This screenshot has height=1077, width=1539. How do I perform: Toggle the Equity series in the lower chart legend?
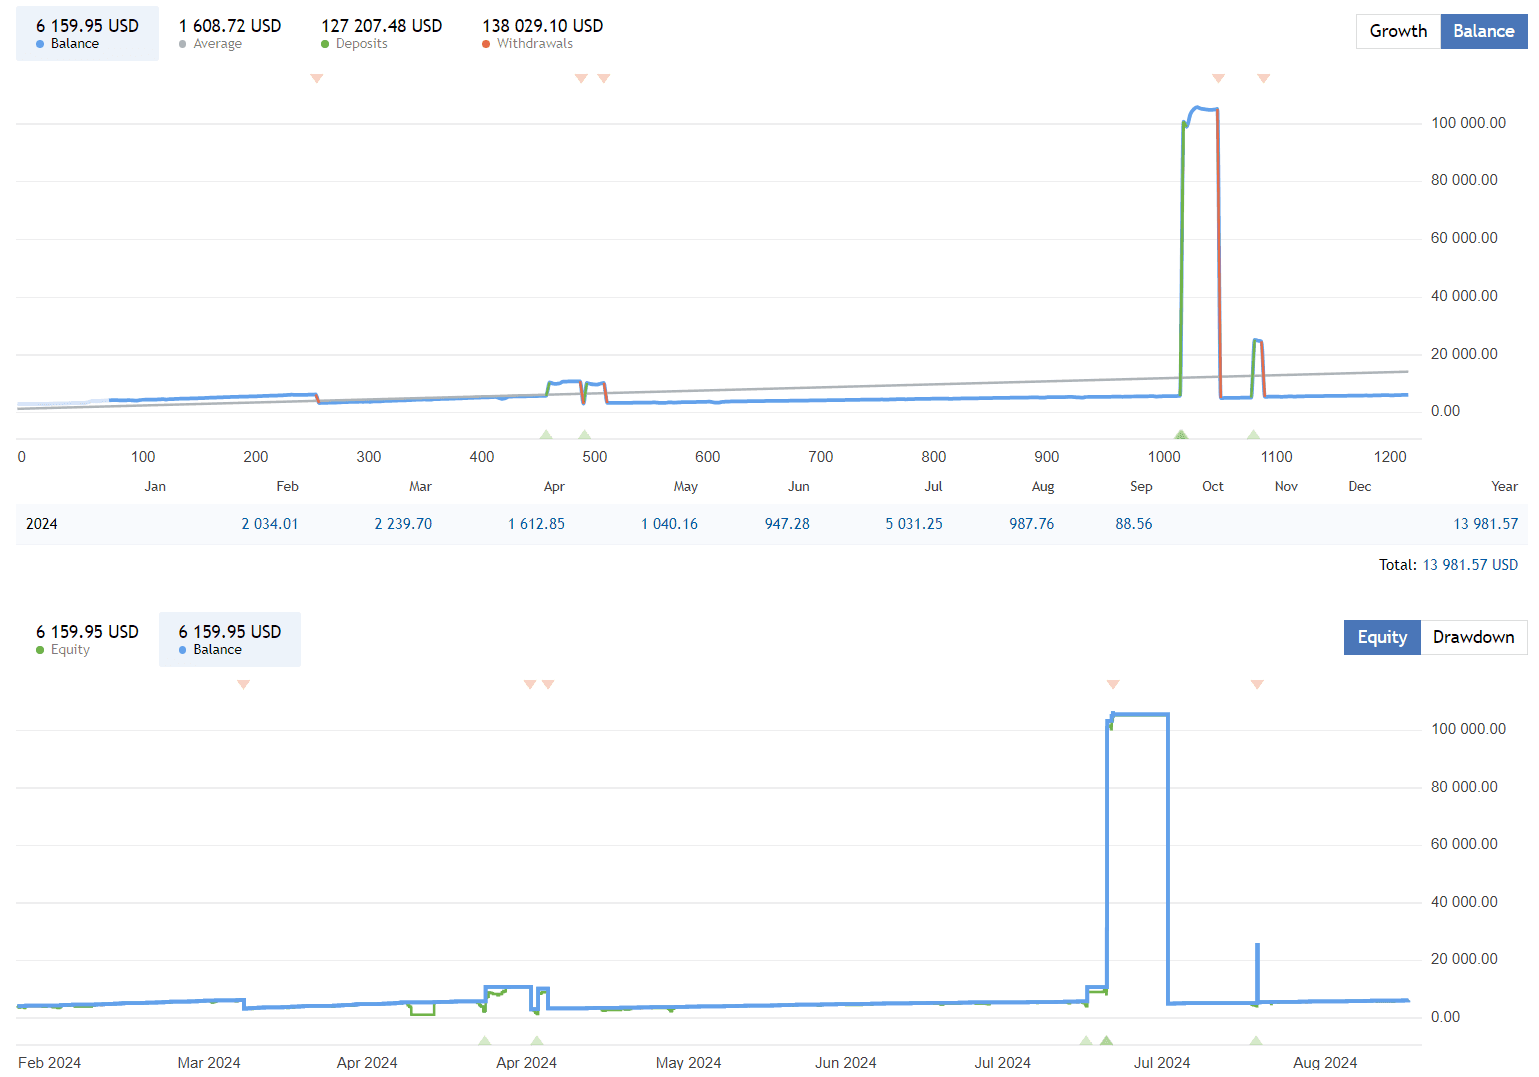(70, 649)
